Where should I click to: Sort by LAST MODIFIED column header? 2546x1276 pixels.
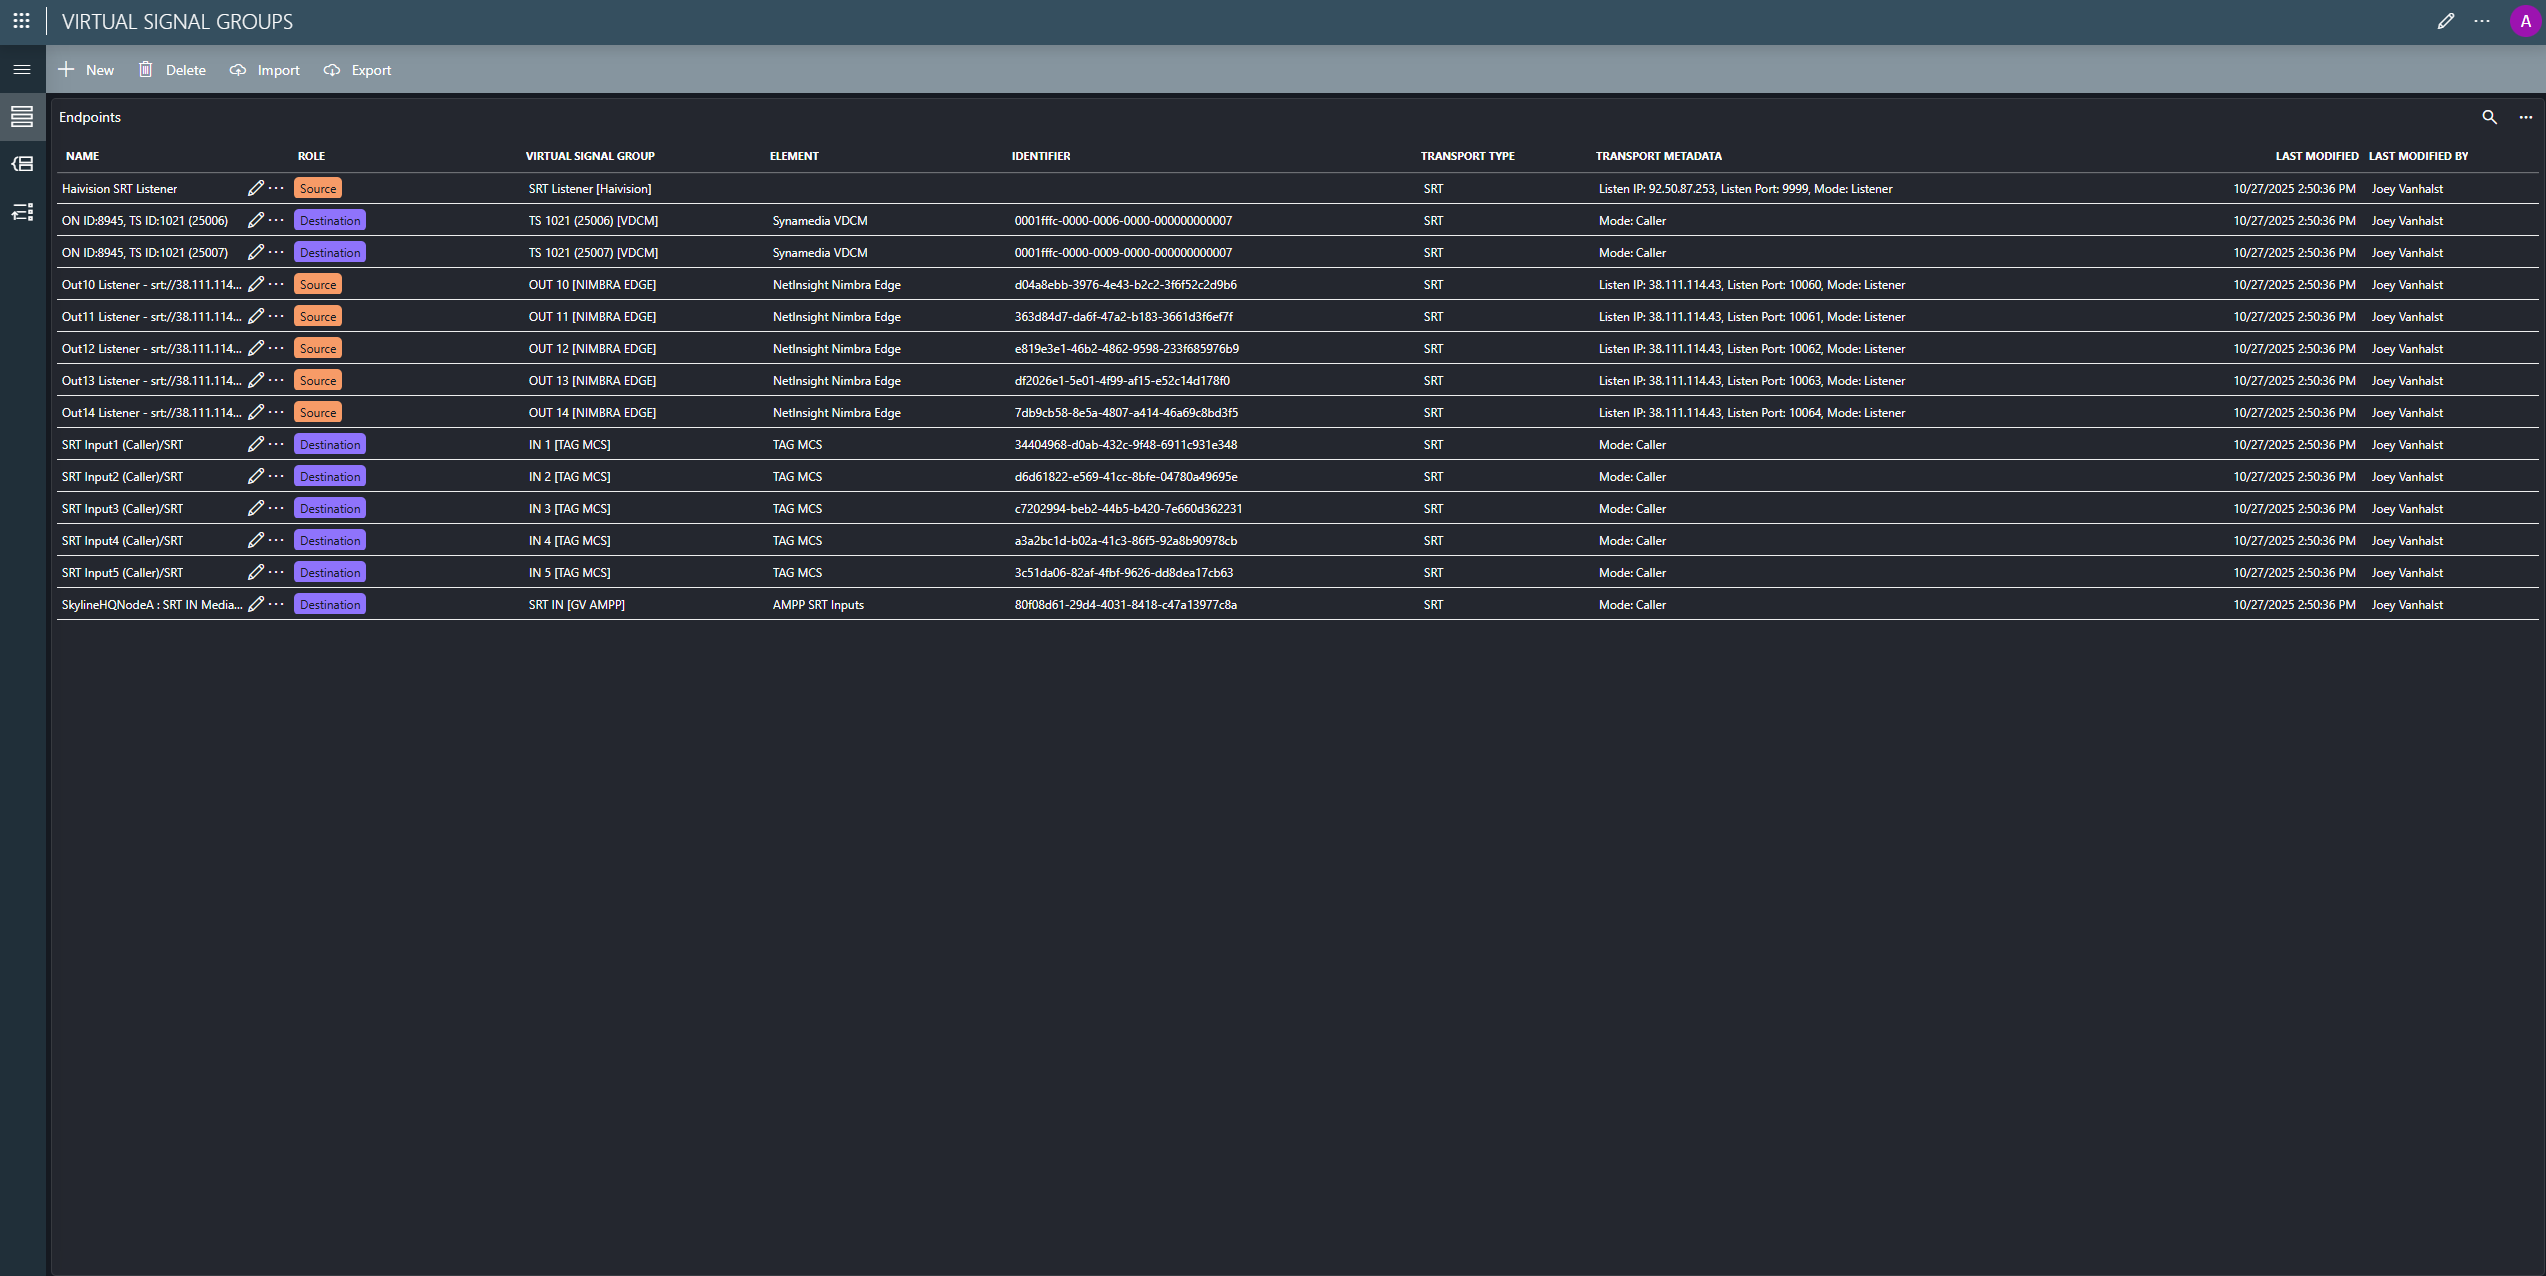[2316, 156]
